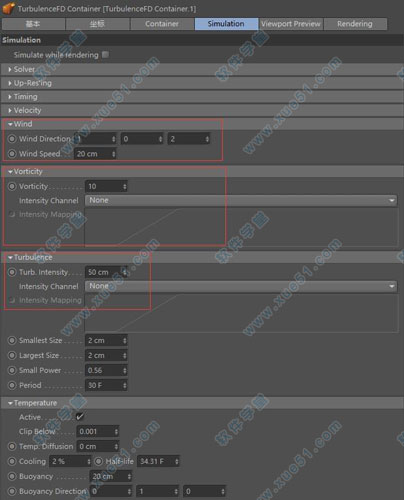Click Cooling field 2 %

pyautogui.click(x=70, y=461)
